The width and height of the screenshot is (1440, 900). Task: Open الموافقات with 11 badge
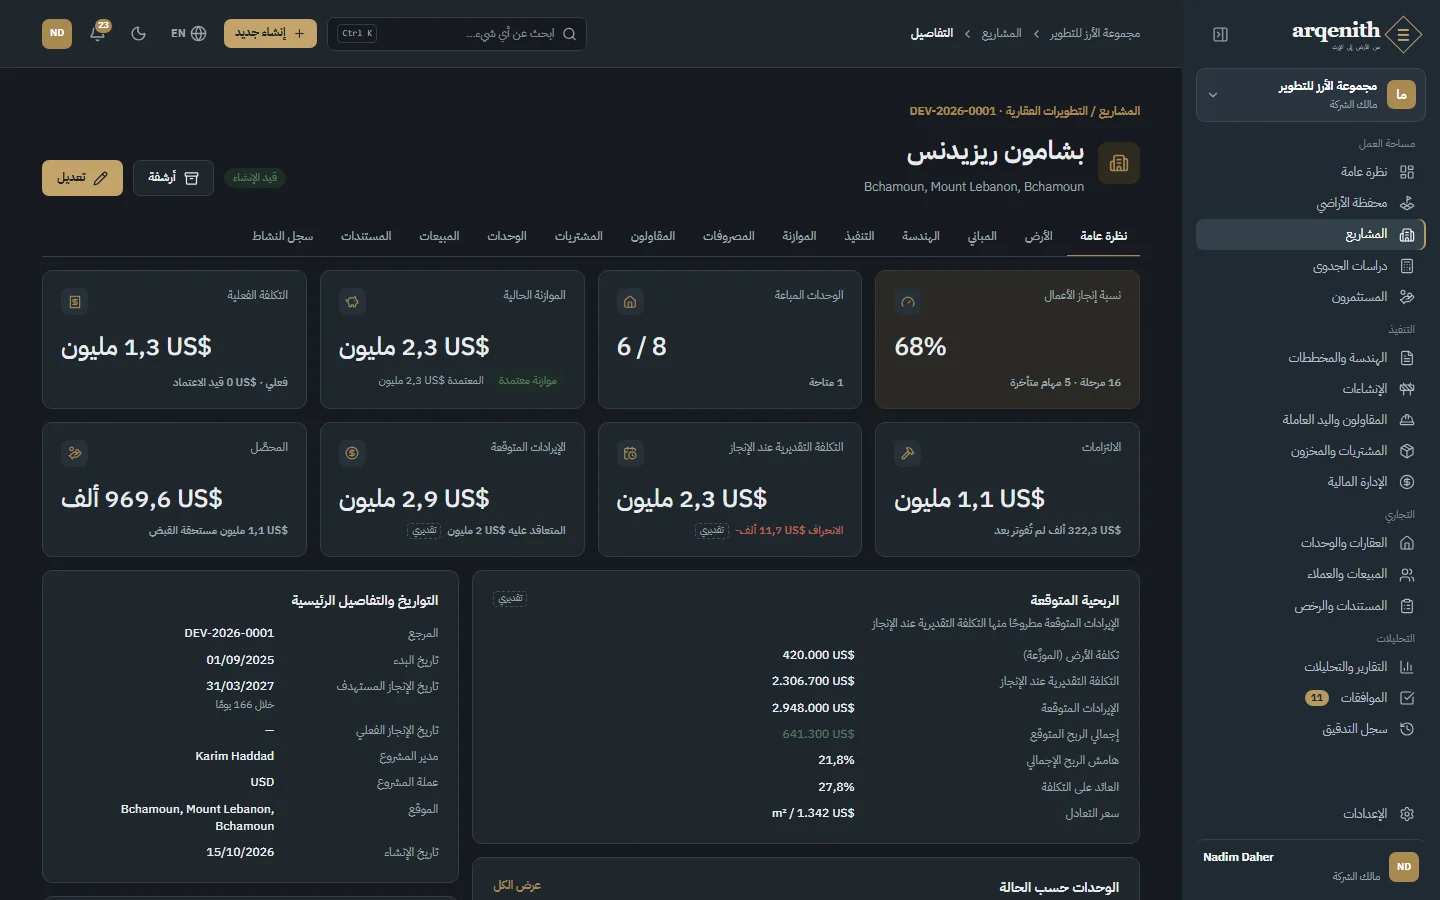(x=1311, y=698)
